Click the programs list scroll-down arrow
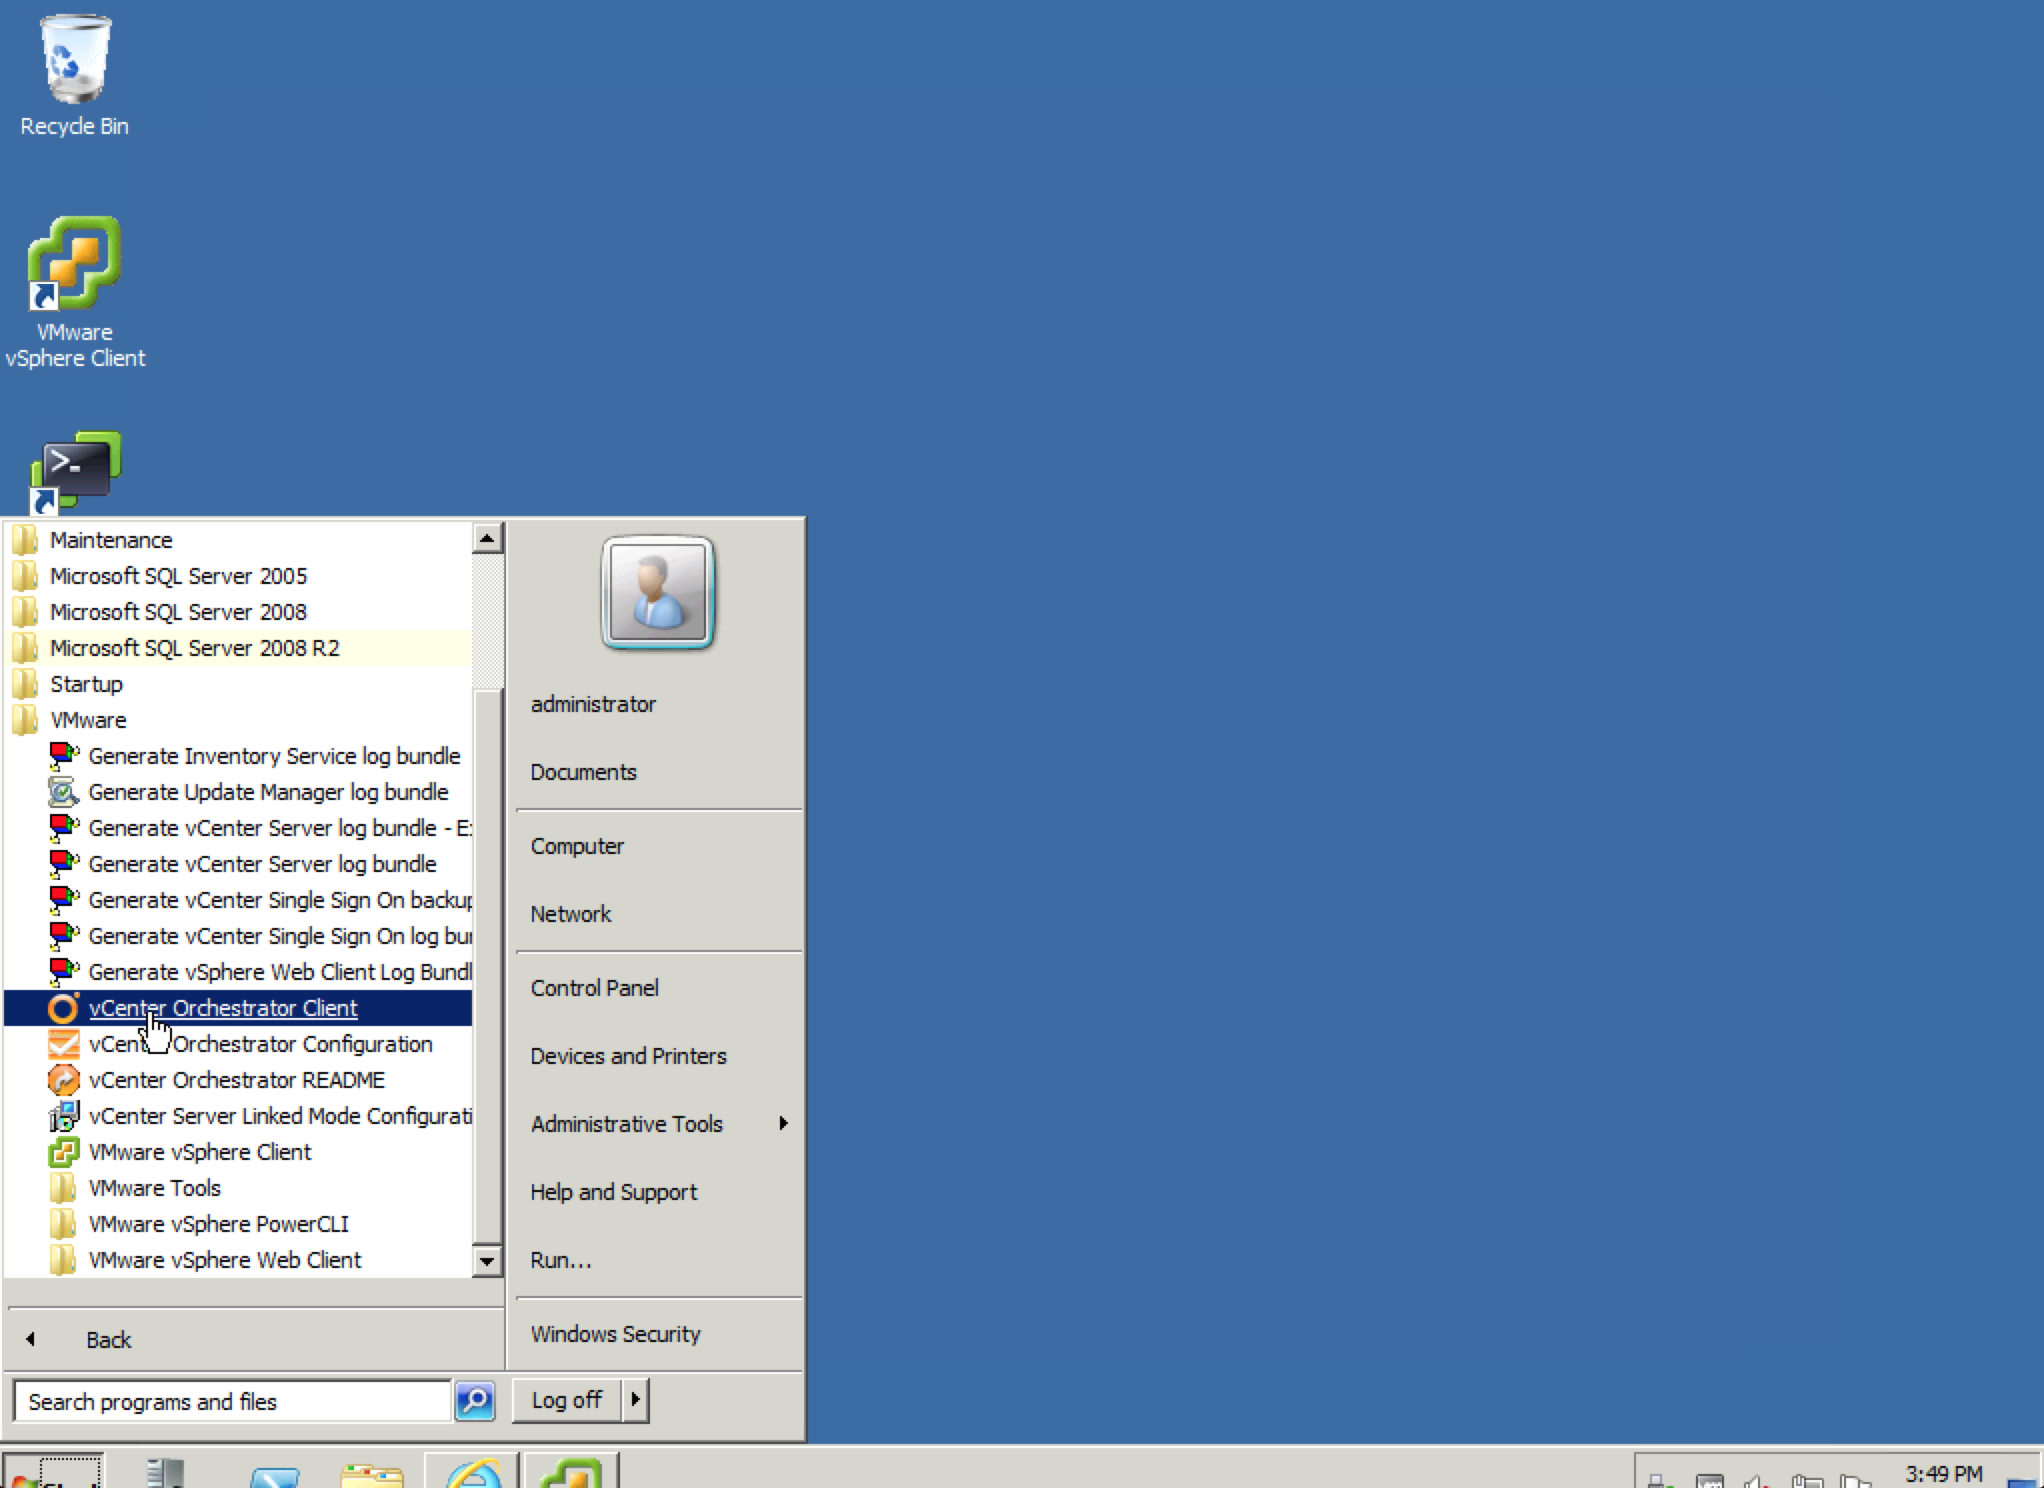2044x1488 pixels. [487, 1261]
